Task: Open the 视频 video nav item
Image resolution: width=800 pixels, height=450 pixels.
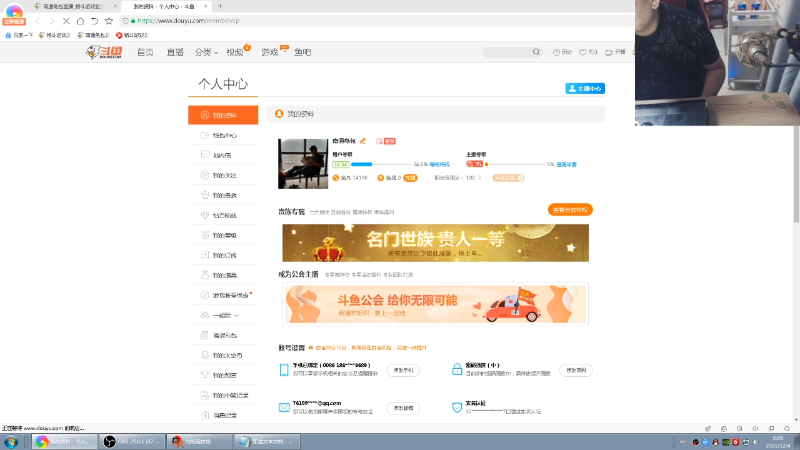Action: click(x=235, y=52)
